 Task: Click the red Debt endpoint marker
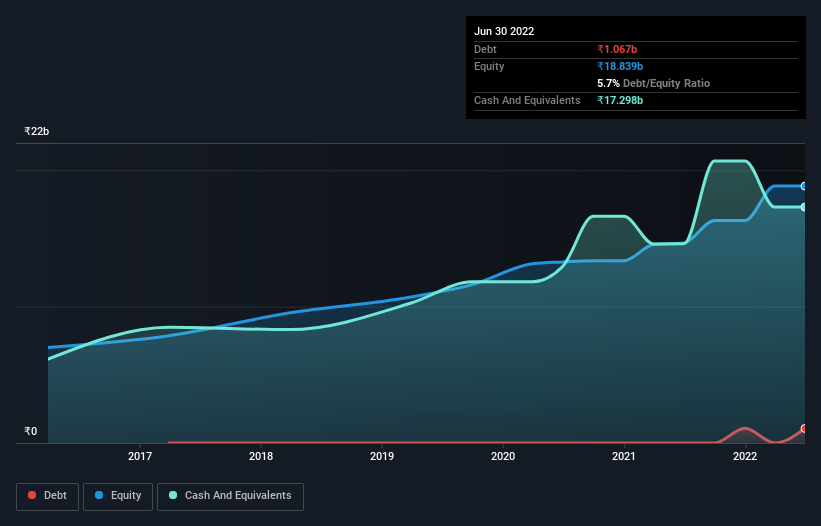(804, 429)
